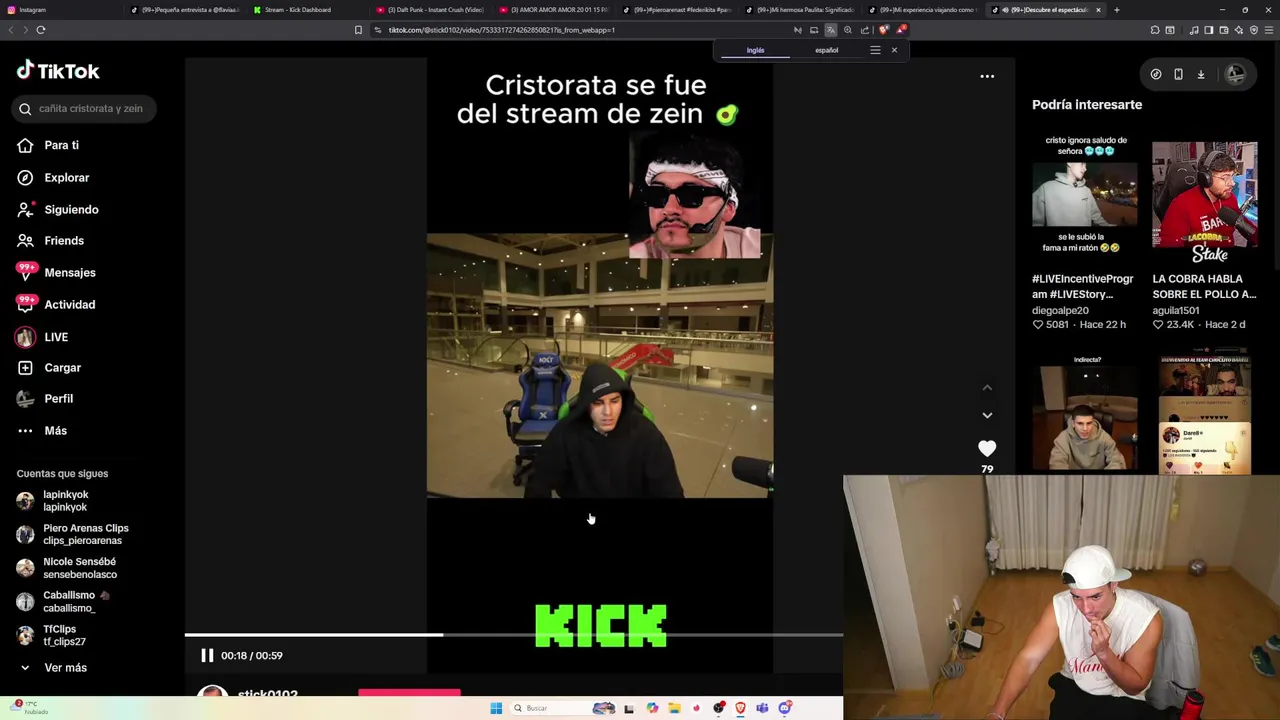Click the share page icon in address bar

864,30
